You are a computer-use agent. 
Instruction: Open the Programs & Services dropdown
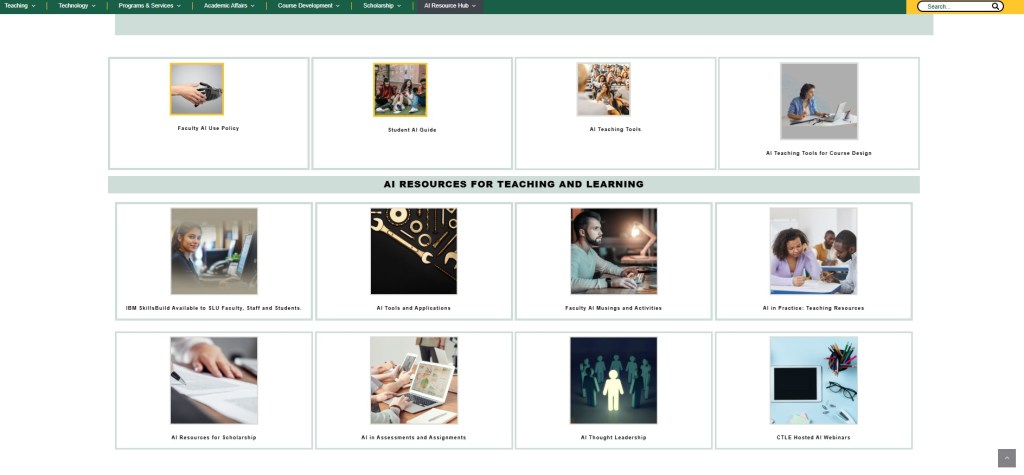click(149, 6)
